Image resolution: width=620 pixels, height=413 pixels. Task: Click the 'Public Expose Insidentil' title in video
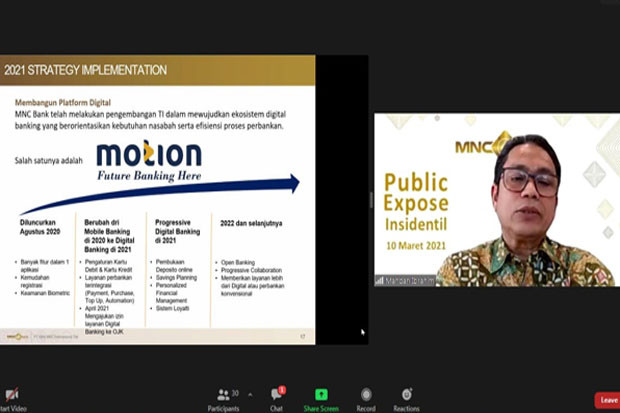pyautogui.click(x=416, y=202)
